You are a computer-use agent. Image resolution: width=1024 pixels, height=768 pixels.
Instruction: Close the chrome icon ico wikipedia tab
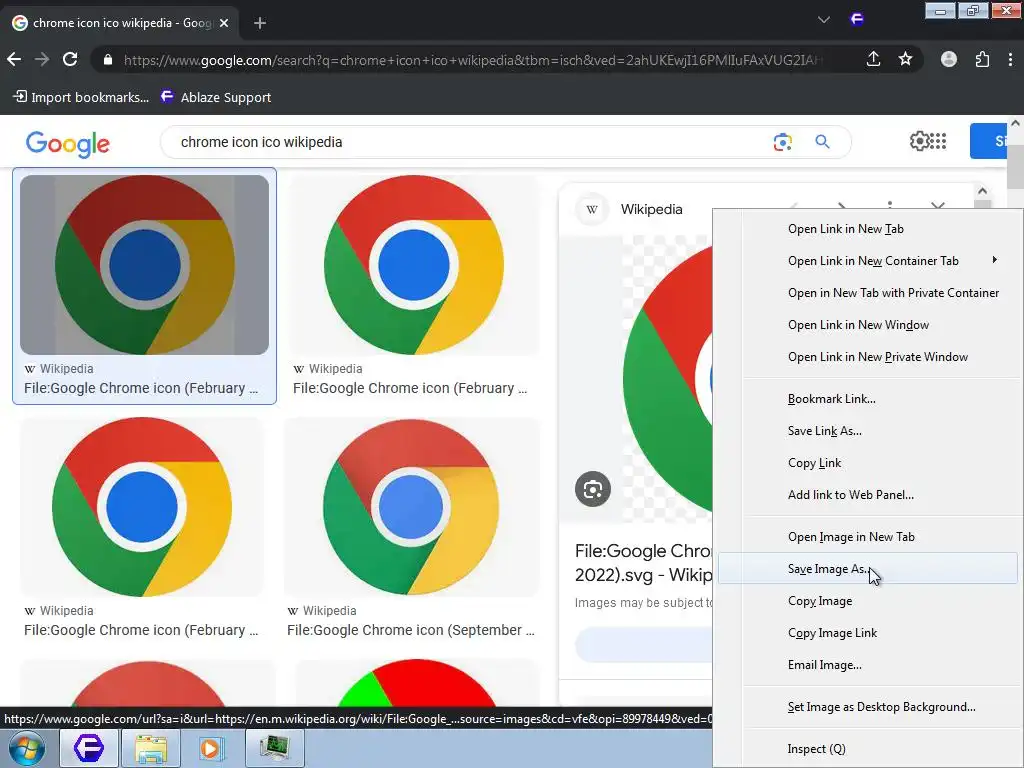click(x=224, y=23)
